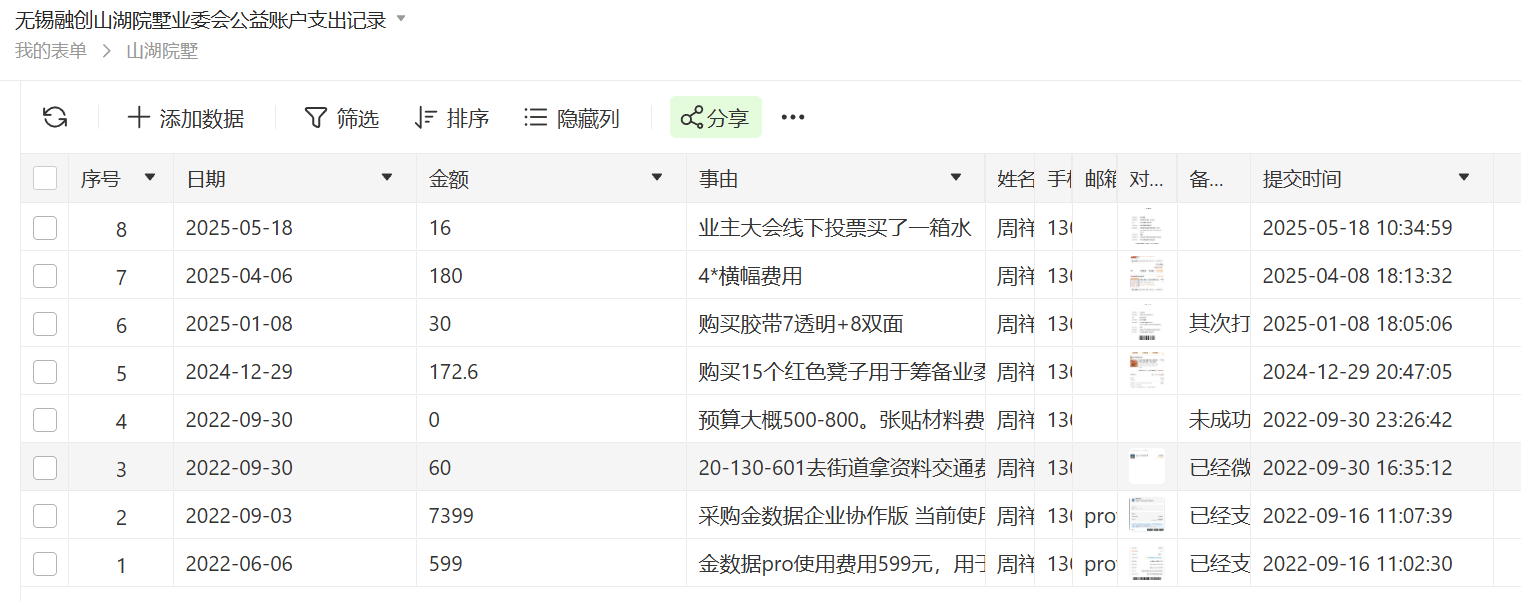Screen dimensions: 1521x601
Task: Go to 我的表单 breadcrumb link
Action: pyautogui.click(x=51, y=51)
